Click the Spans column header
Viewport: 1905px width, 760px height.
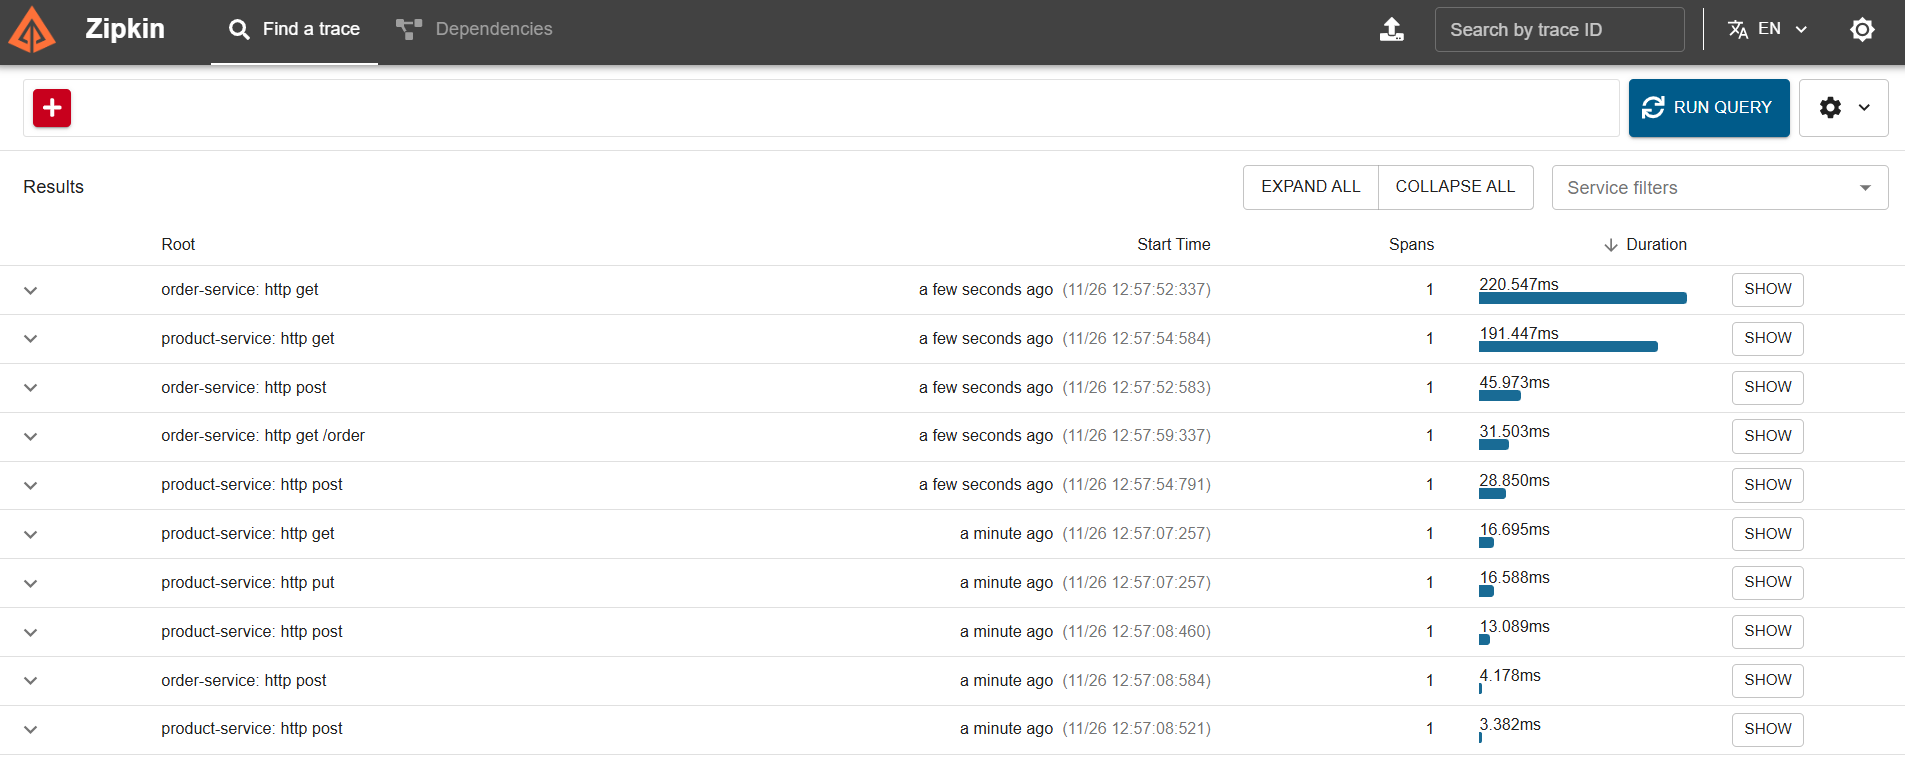(x=1411, y=245)
